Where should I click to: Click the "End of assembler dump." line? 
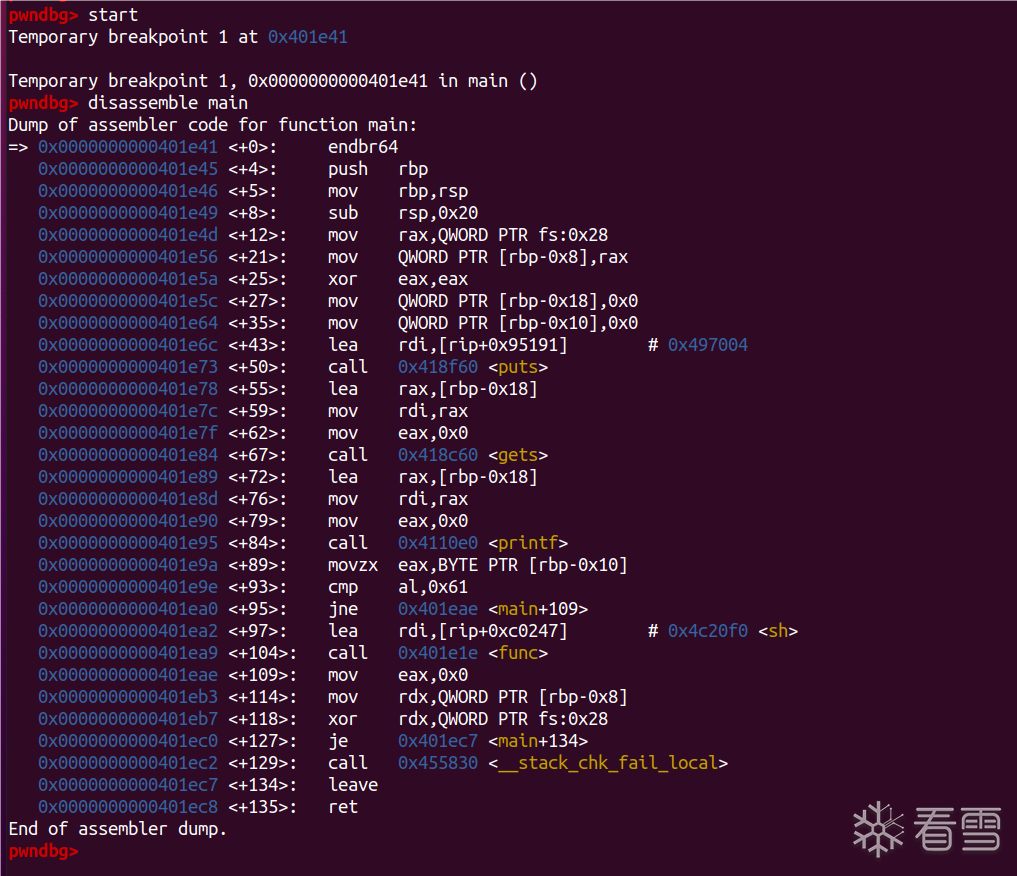pos(118,829)
